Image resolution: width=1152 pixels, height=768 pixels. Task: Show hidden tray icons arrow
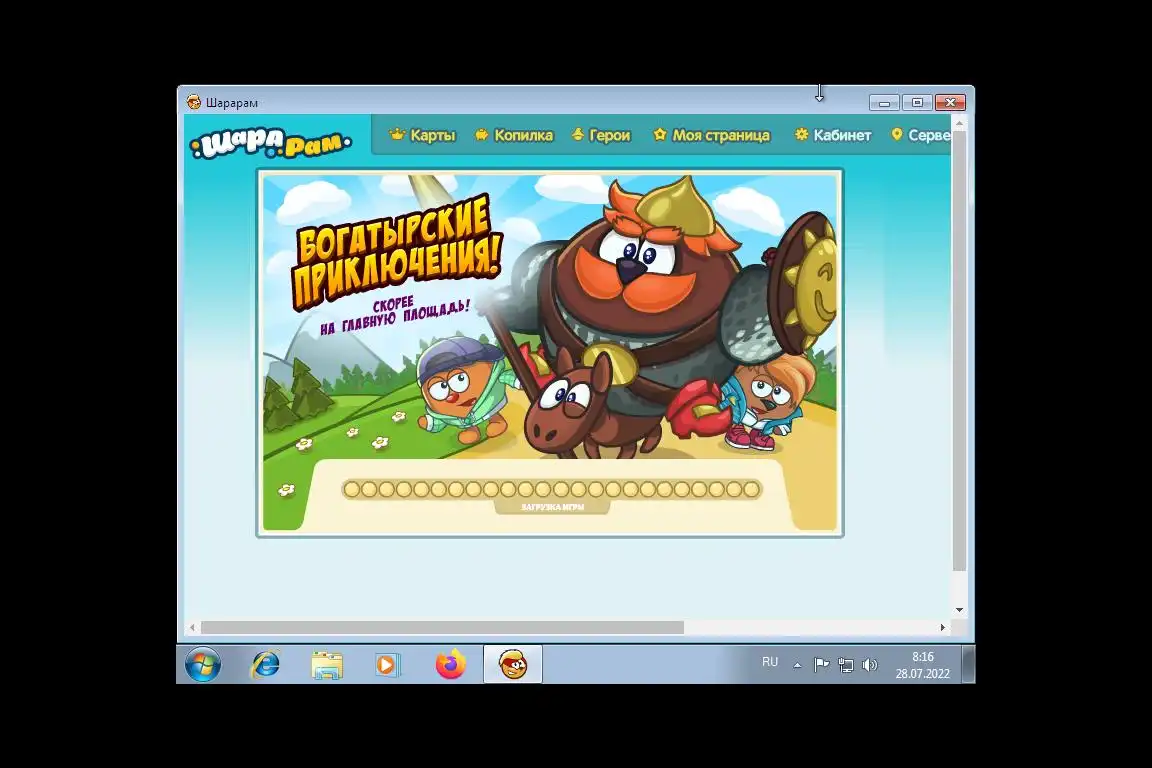797,665
